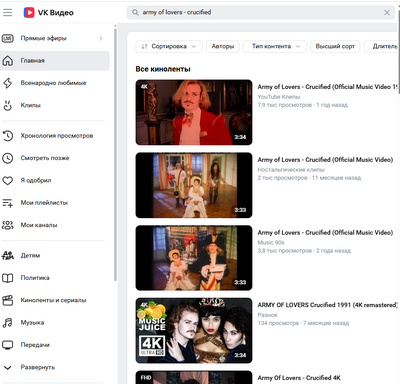The width and height of the screenshot is (400, 384).
Task: Toggle the Высший сорт filter
Action: (335, 46)
